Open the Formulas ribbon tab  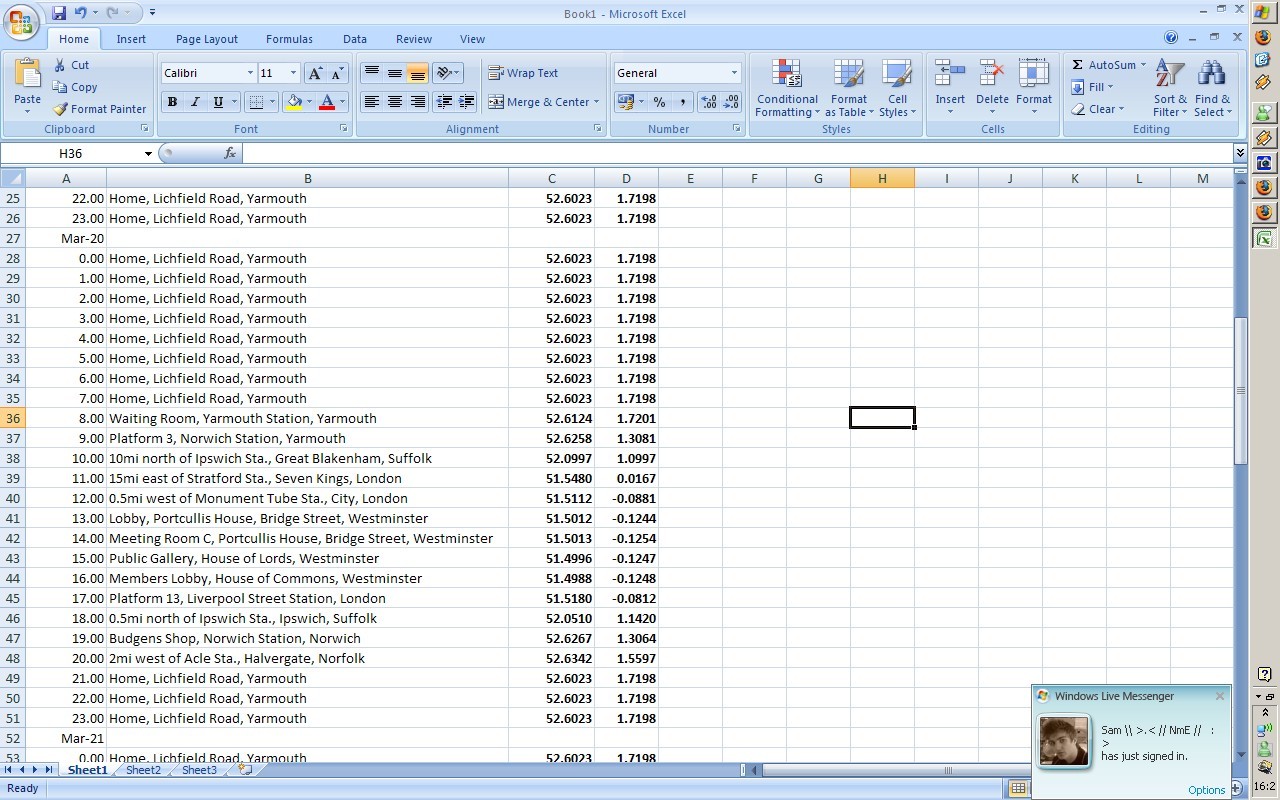click(x=289, y=39)
